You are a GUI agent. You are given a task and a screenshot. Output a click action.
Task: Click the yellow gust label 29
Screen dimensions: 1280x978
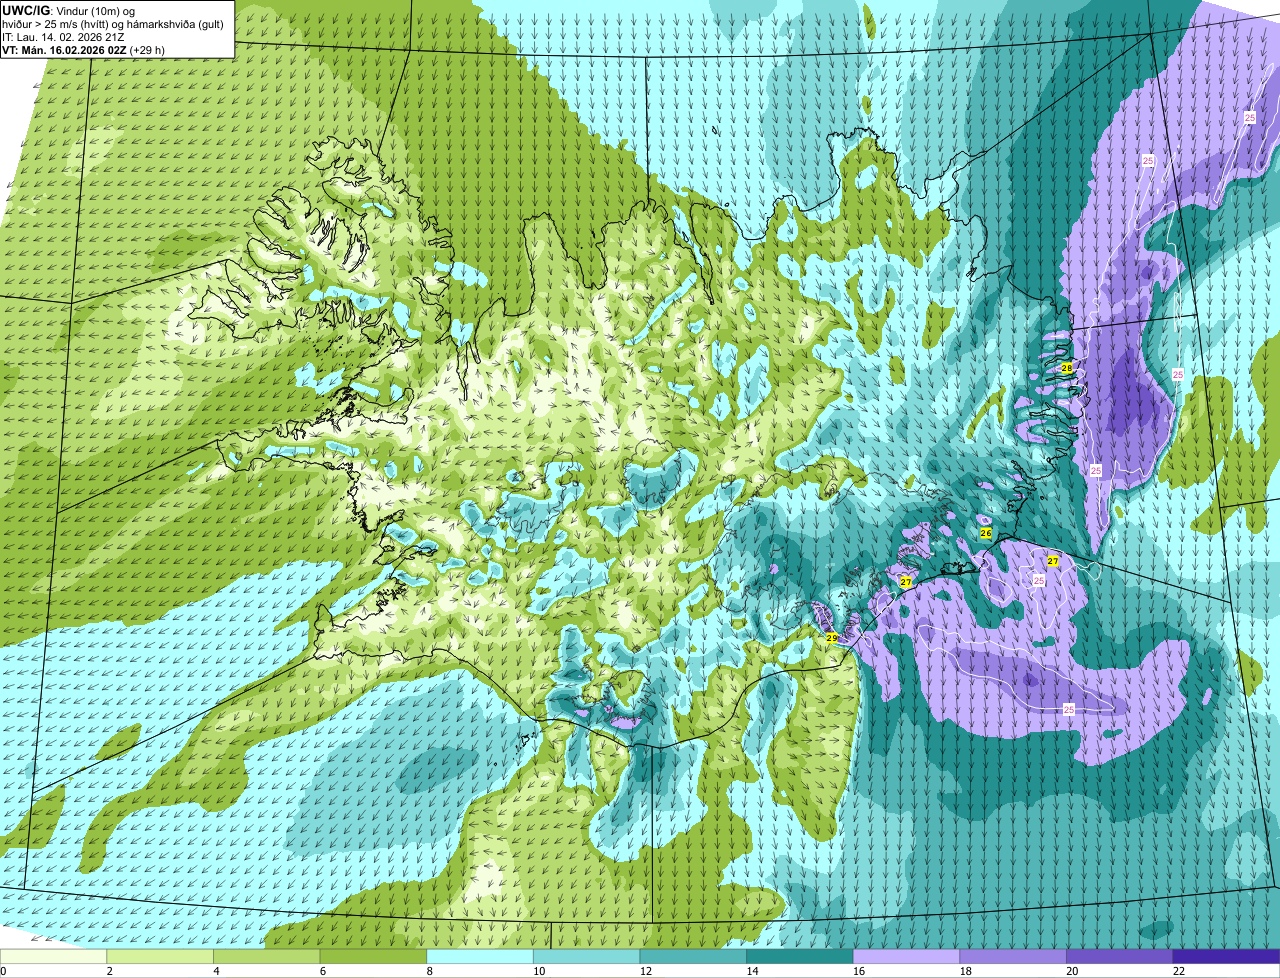pos(831,637)
